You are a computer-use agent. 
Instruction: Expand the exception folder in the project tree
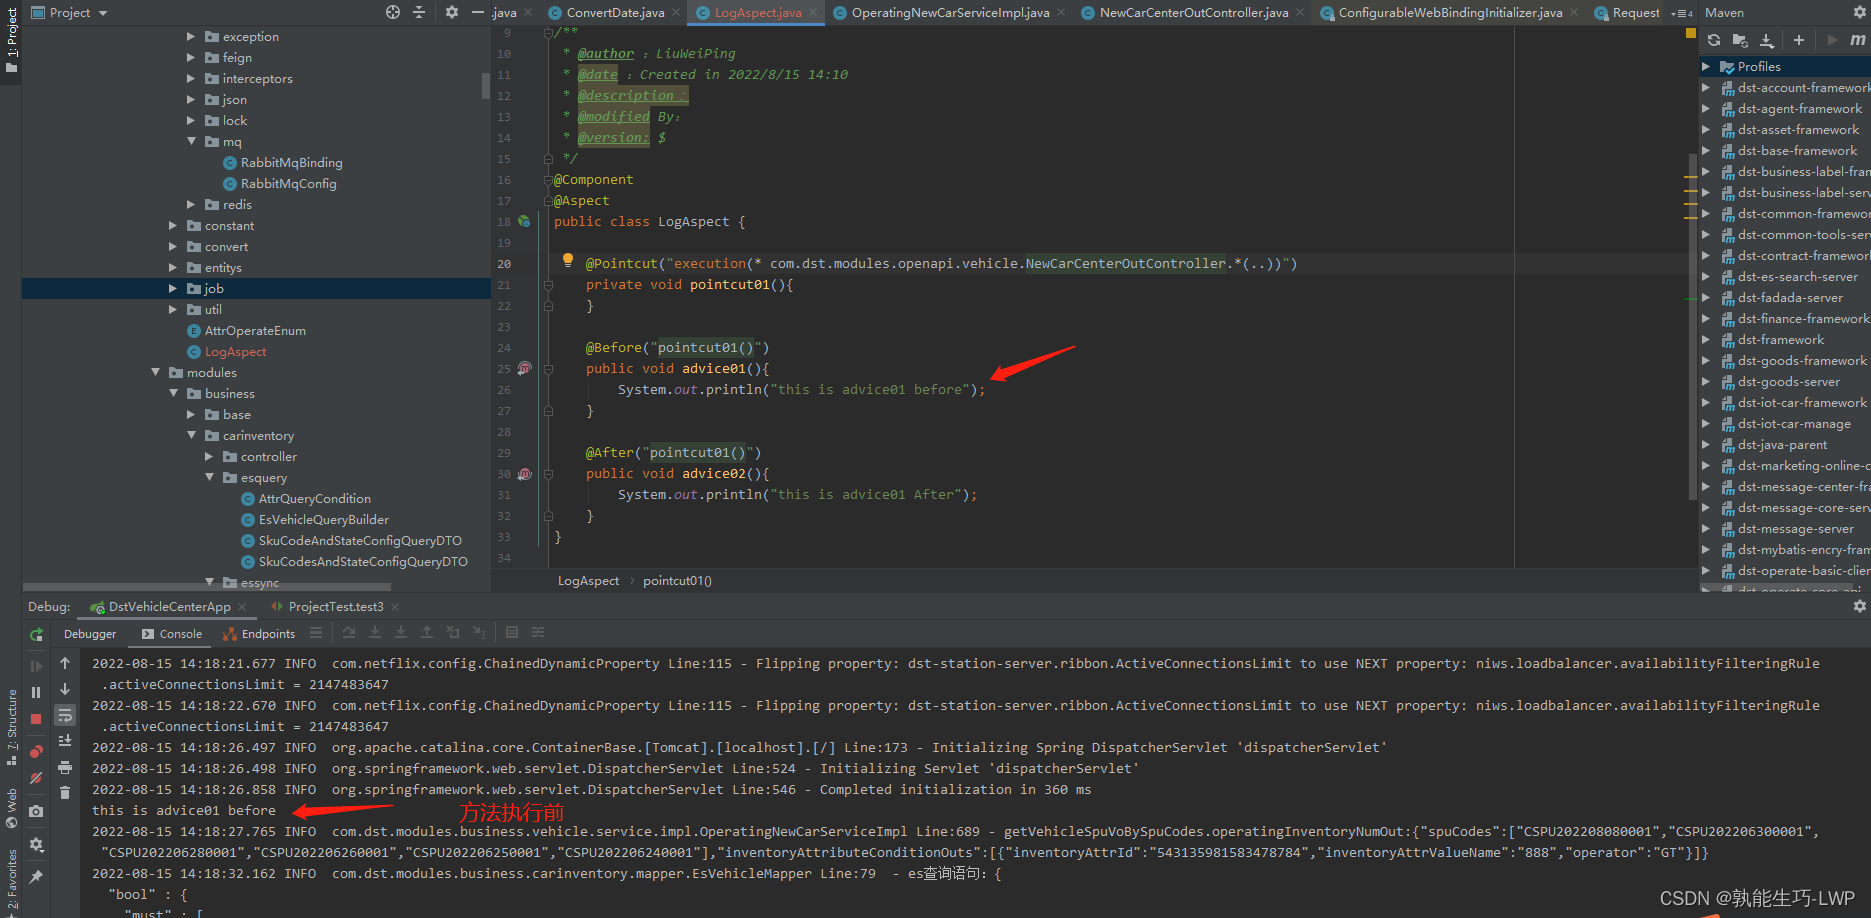tap(189, 36)
